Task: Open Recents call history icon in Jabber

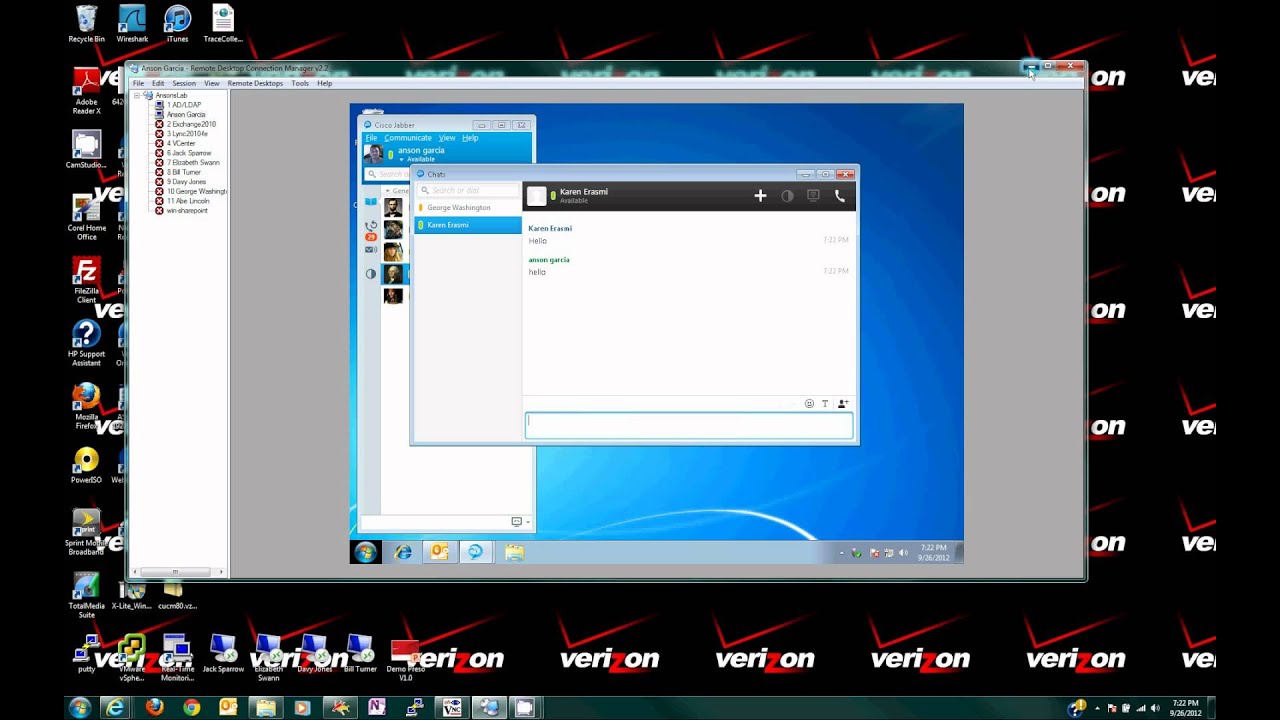Action: (371, 226)
